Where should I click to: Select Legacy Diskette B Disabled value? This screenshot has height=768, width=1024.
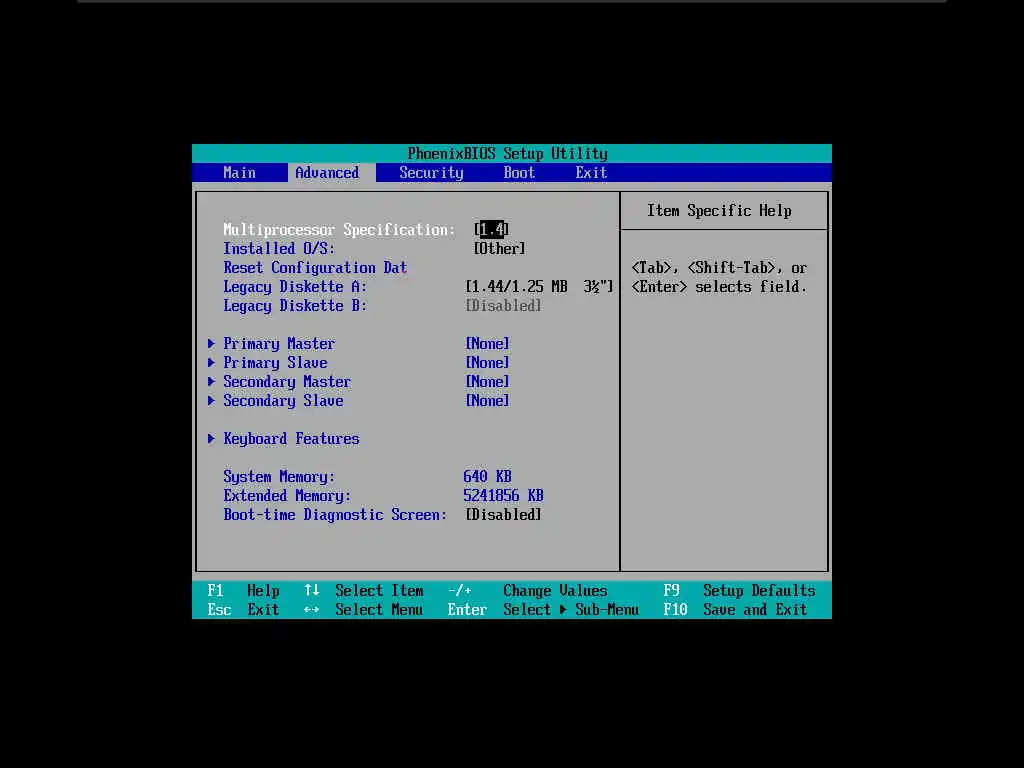click(503, 306)
